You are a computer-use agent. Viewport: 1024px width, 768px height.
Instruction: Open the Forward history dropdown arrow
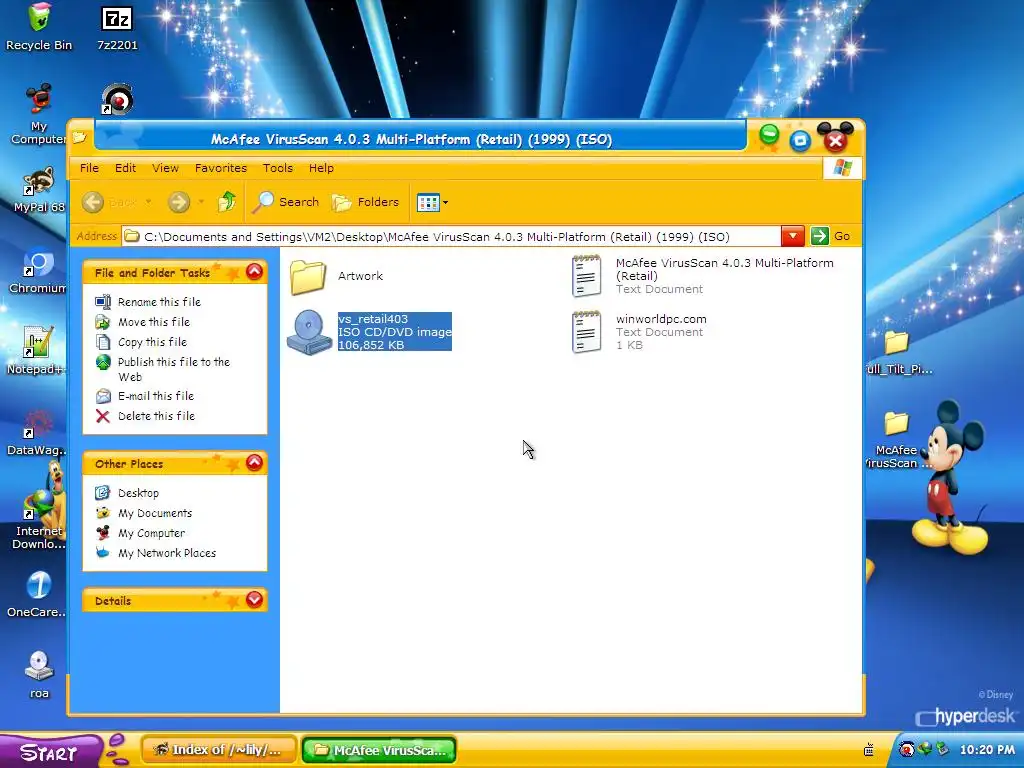point(200,202)
